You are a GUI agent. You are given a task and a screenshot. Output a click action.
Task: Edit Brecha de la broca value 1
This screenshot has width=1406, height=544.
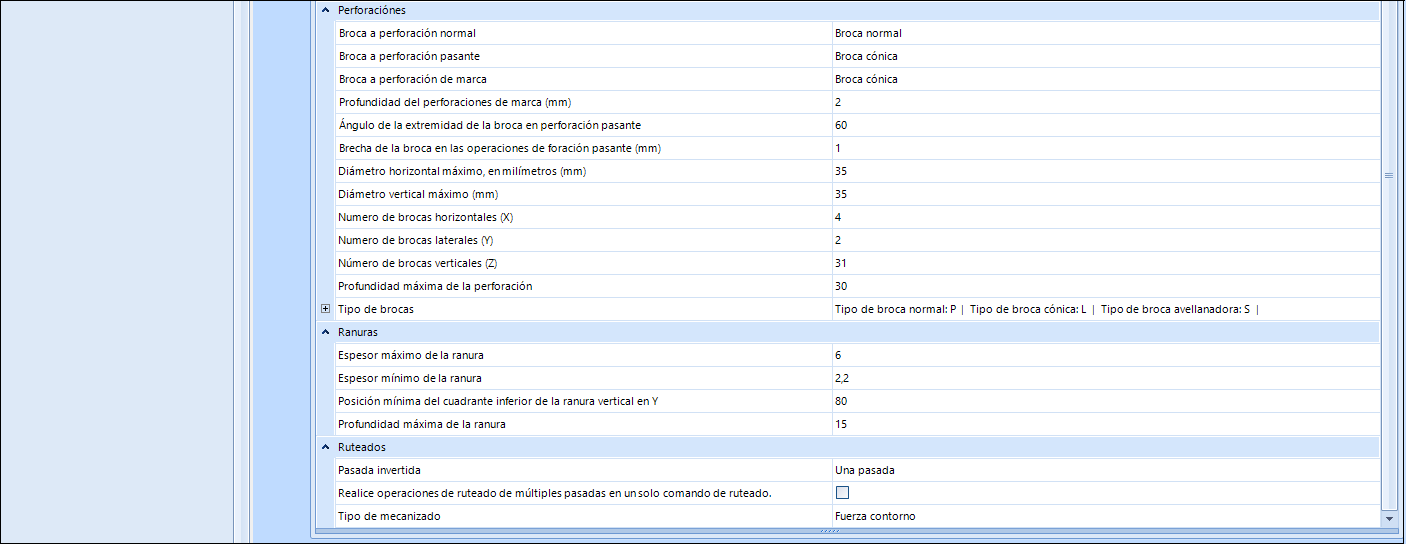coord(1105,148)
